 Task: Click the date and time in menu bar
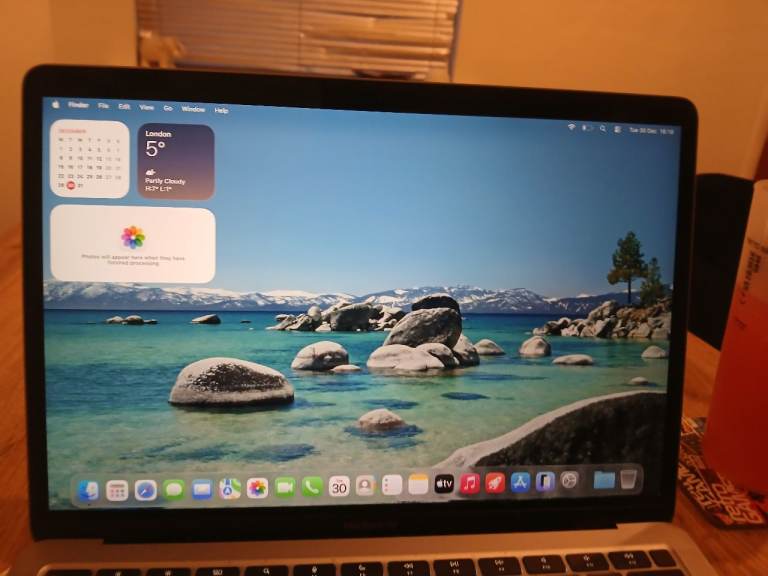point(650,130)
